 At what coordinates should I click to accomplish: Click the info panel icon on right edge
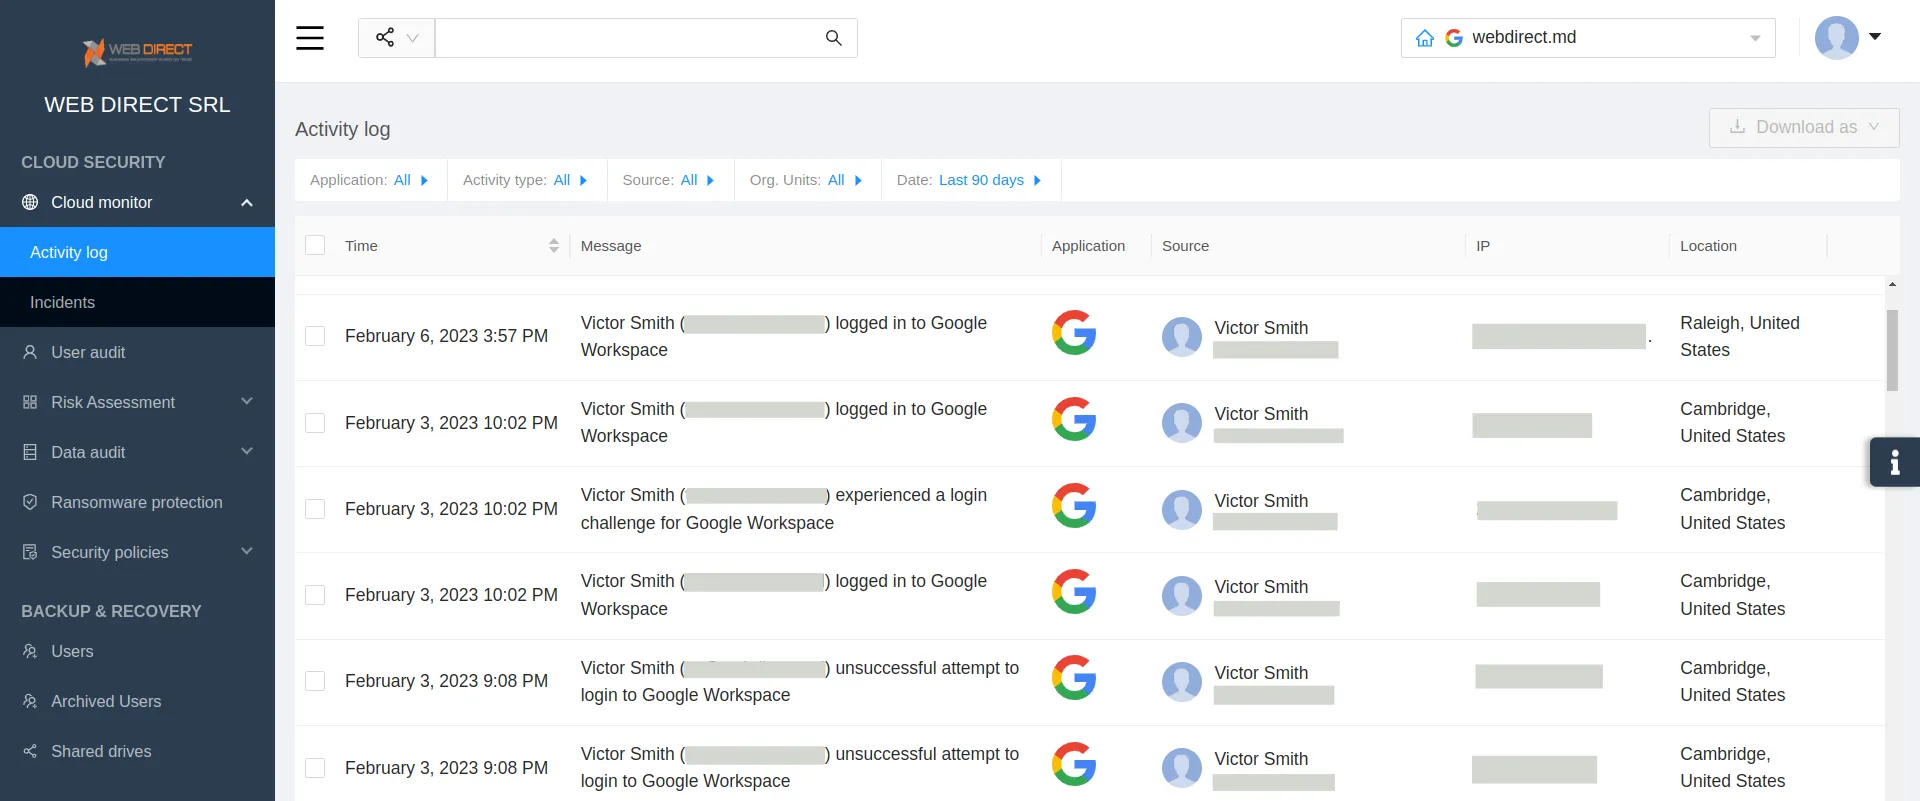click(1894, 462)
